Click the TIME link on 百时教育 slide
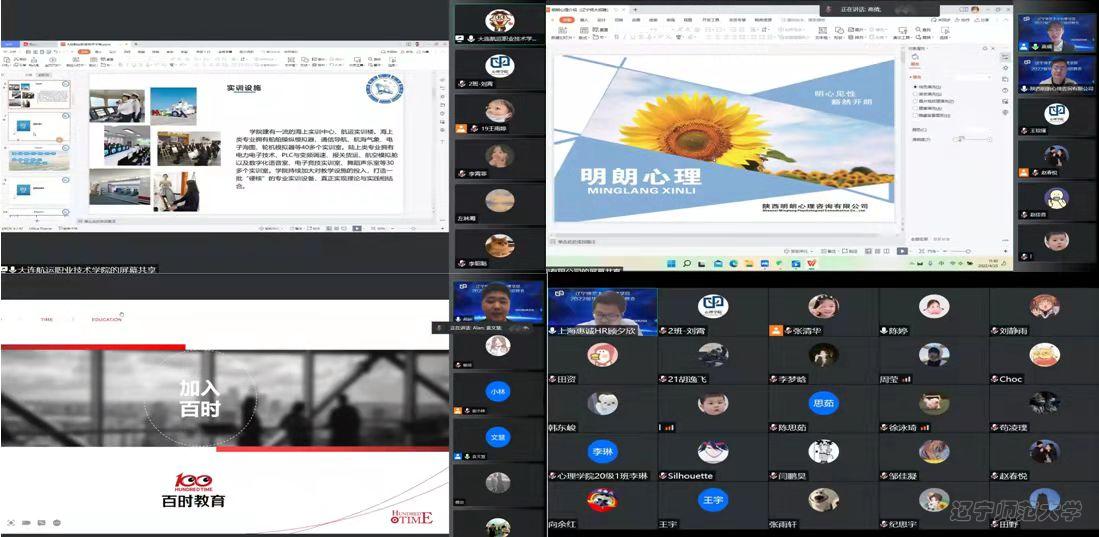1099x537 pixels. [46, 319]
